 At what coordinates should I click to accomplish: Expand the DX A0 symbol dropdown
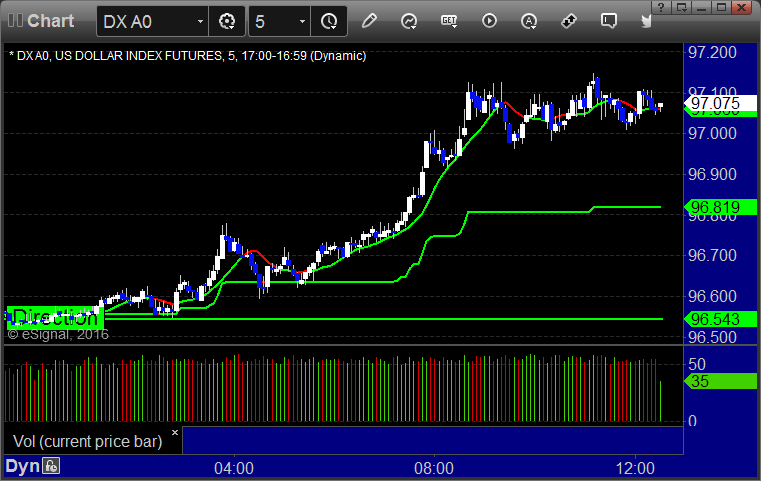point(200,20)
